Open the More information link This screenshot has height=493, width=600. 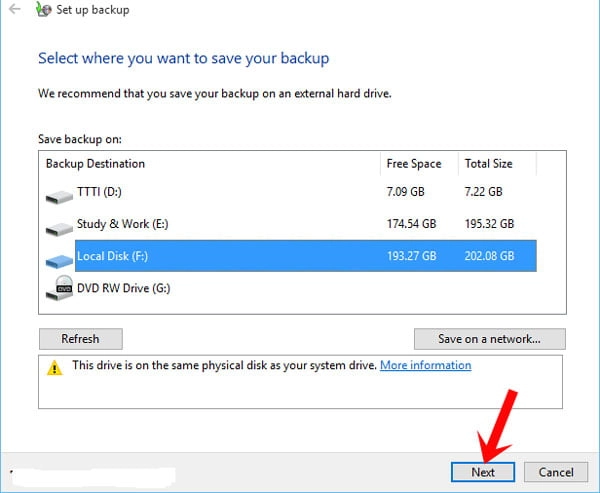[425, 365]
